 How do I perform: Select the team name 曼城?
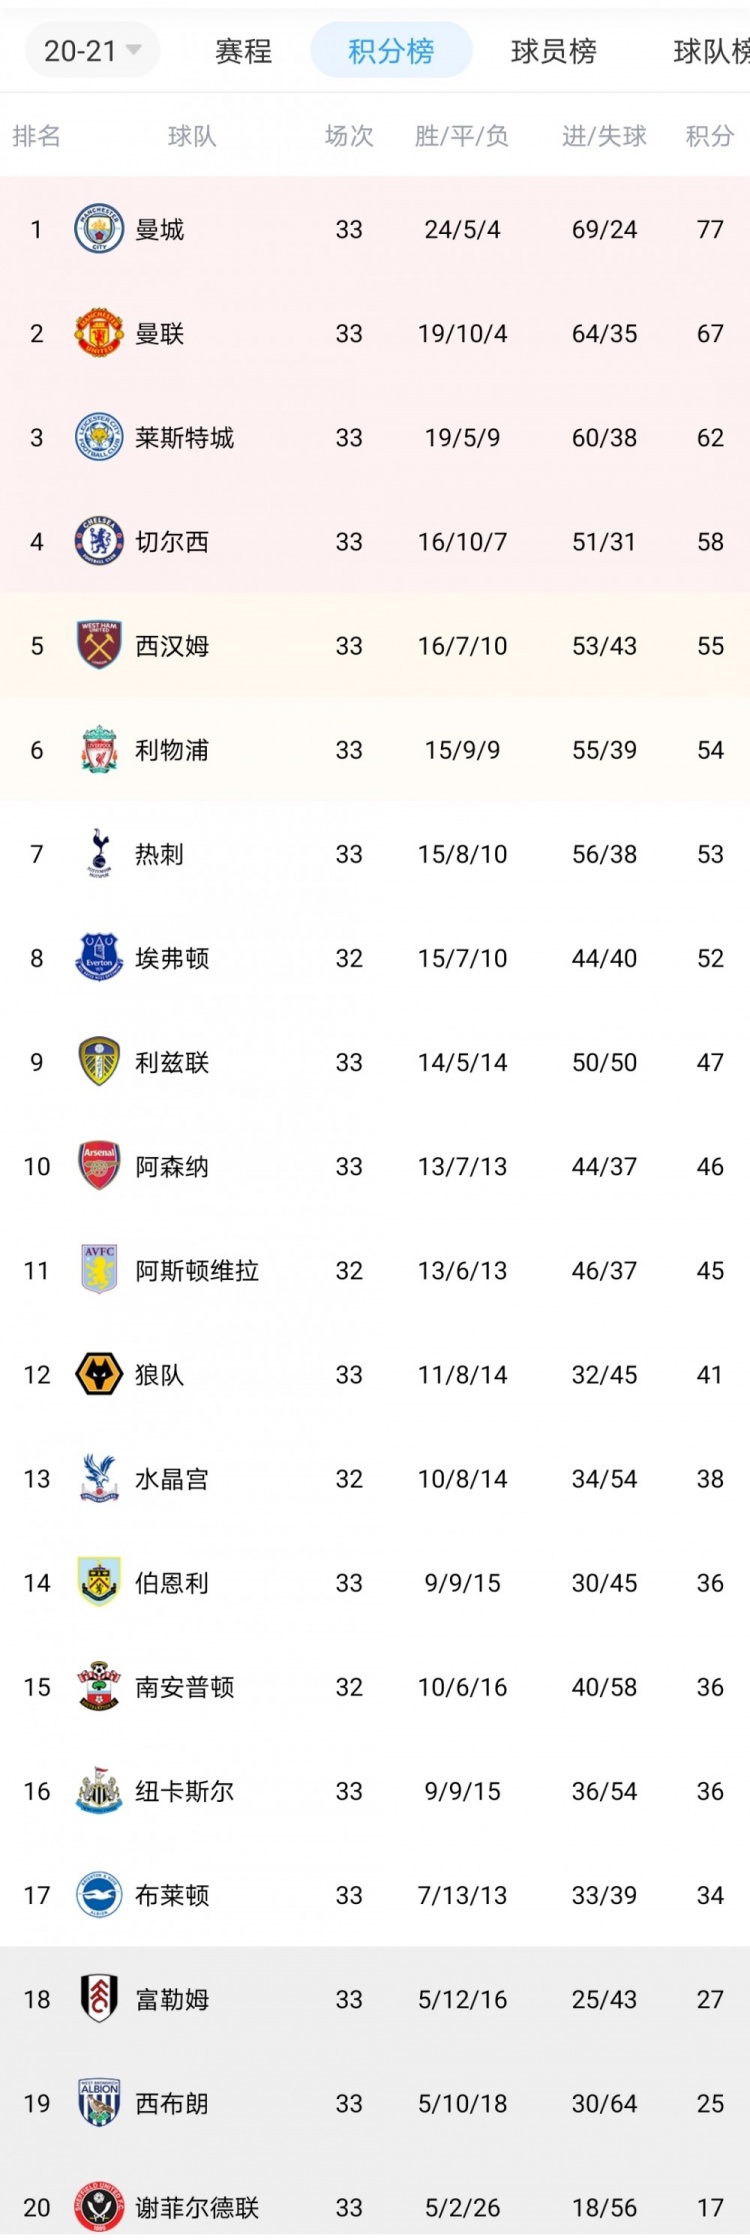click(159, 229)
